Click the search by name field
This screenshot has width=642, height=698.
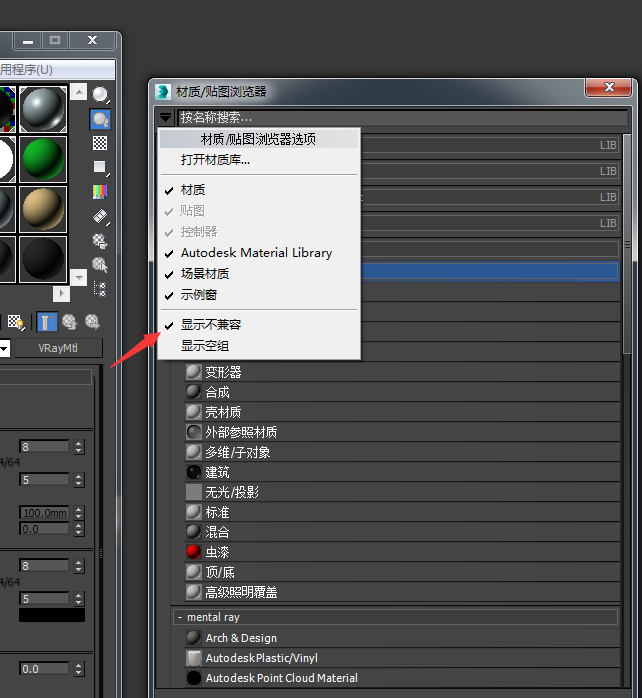(403, 118)
